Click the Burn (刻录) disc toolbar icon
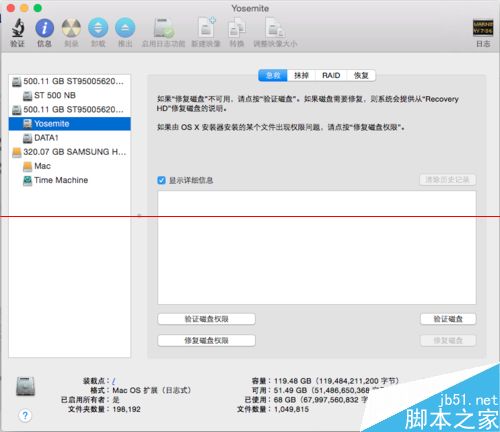This screenshot has width=500, height=432. 71,28
